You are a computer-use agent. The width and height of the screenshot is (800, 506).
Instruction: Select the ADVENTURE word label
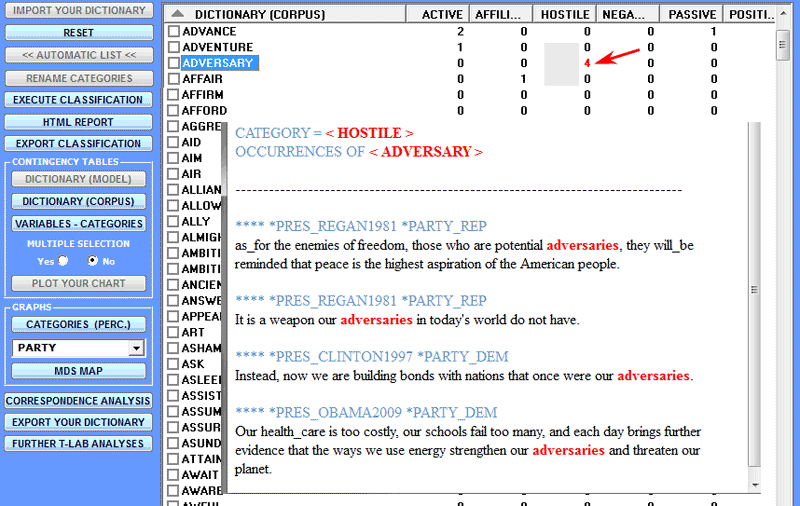pos(218,47)
